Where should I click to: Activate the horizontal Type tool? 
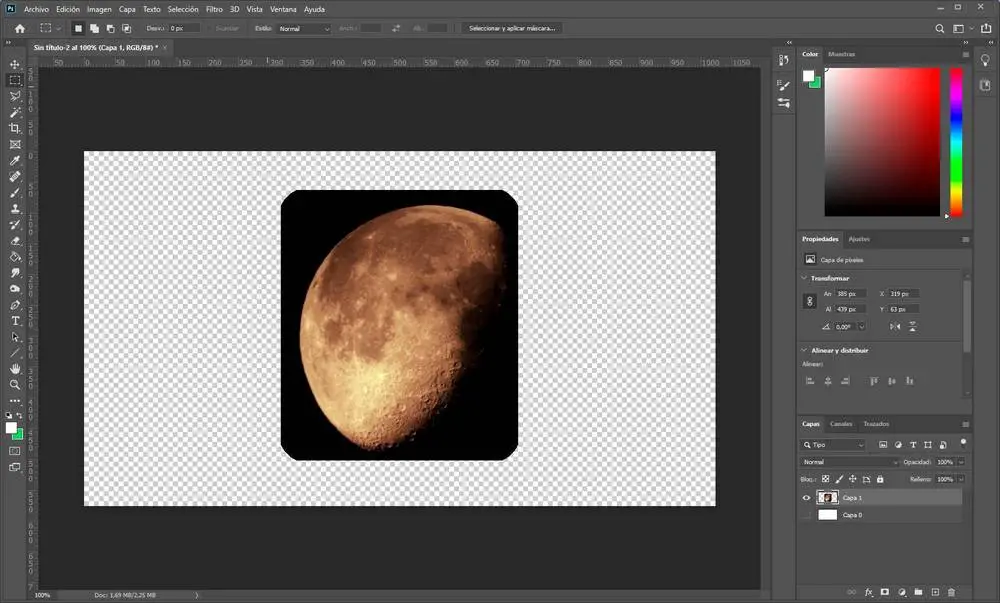click(15, 320)
